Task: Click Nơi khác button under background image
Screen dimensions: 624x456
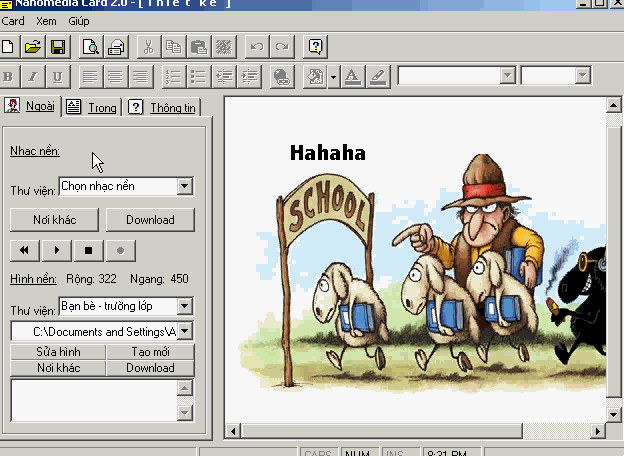Action: coord(58,368)
